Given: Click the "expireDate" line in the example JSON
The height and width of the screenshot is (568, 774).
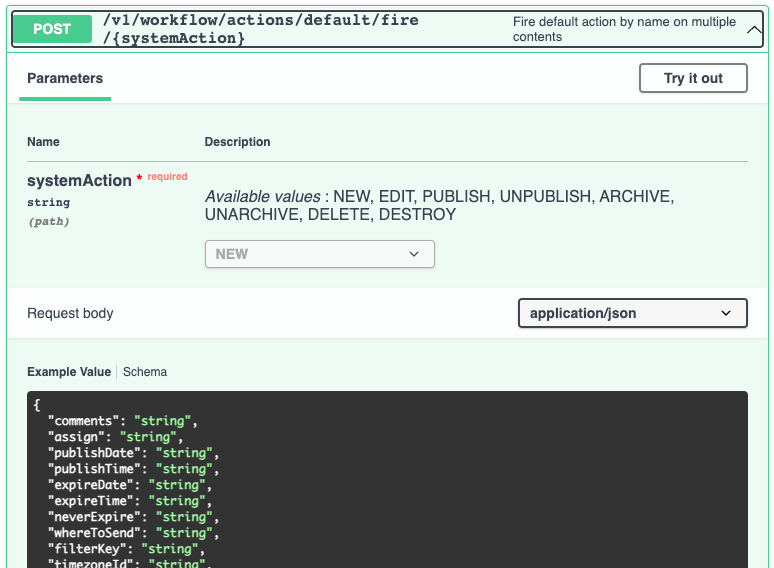Looking at the screenshot, I should [x=130, y=485].
